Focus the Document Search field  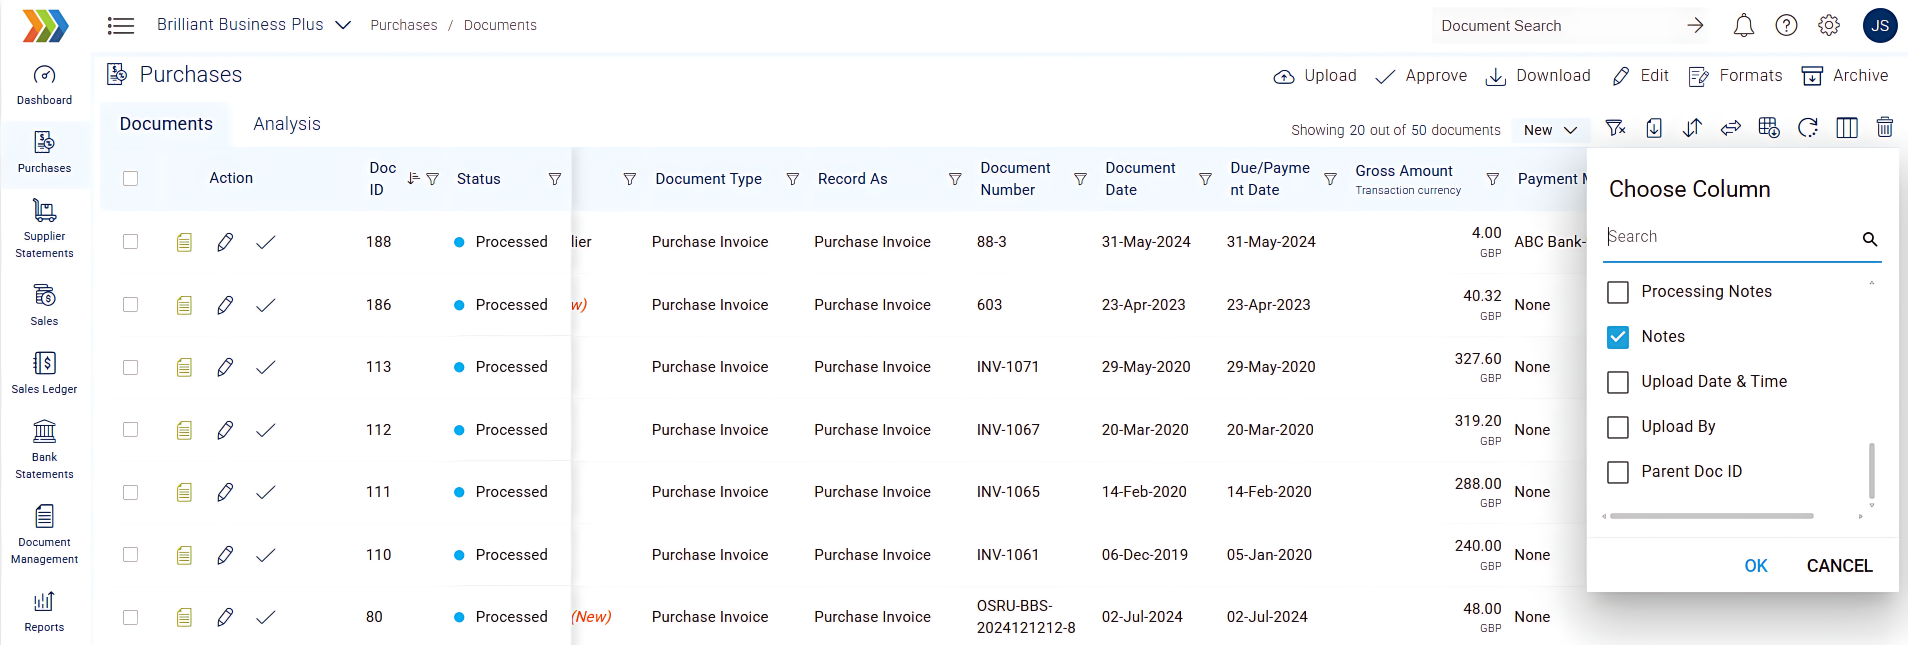[1556, 26]
